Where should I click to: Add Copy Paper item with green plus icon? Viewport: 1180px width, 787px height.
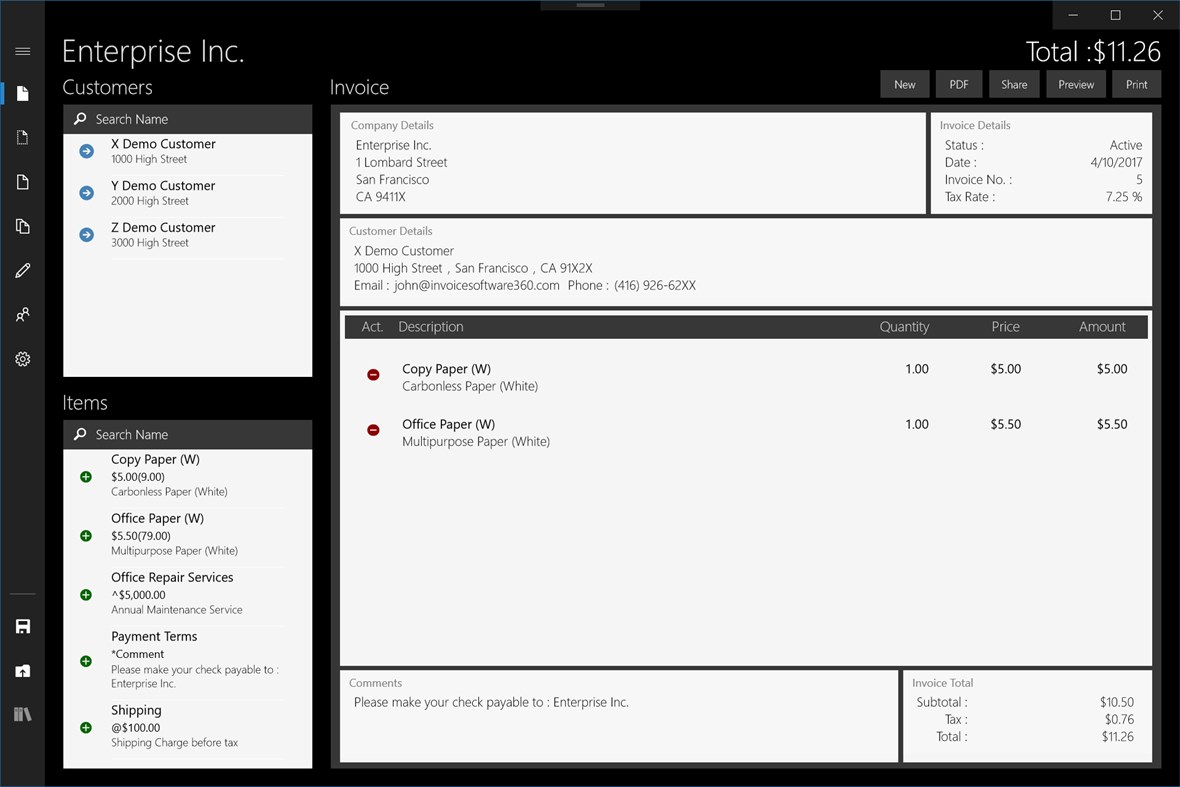(x=85, y=477)
